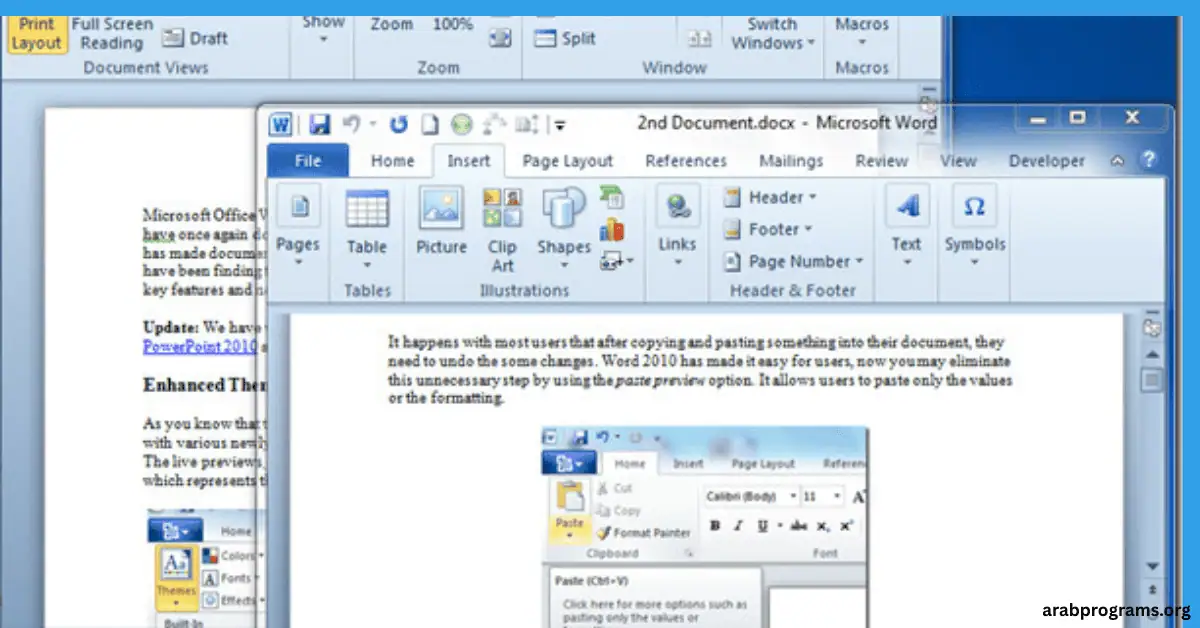
Task: Click the scroll down arrow in 2nd Document
Action: (x=1152, y=567)
